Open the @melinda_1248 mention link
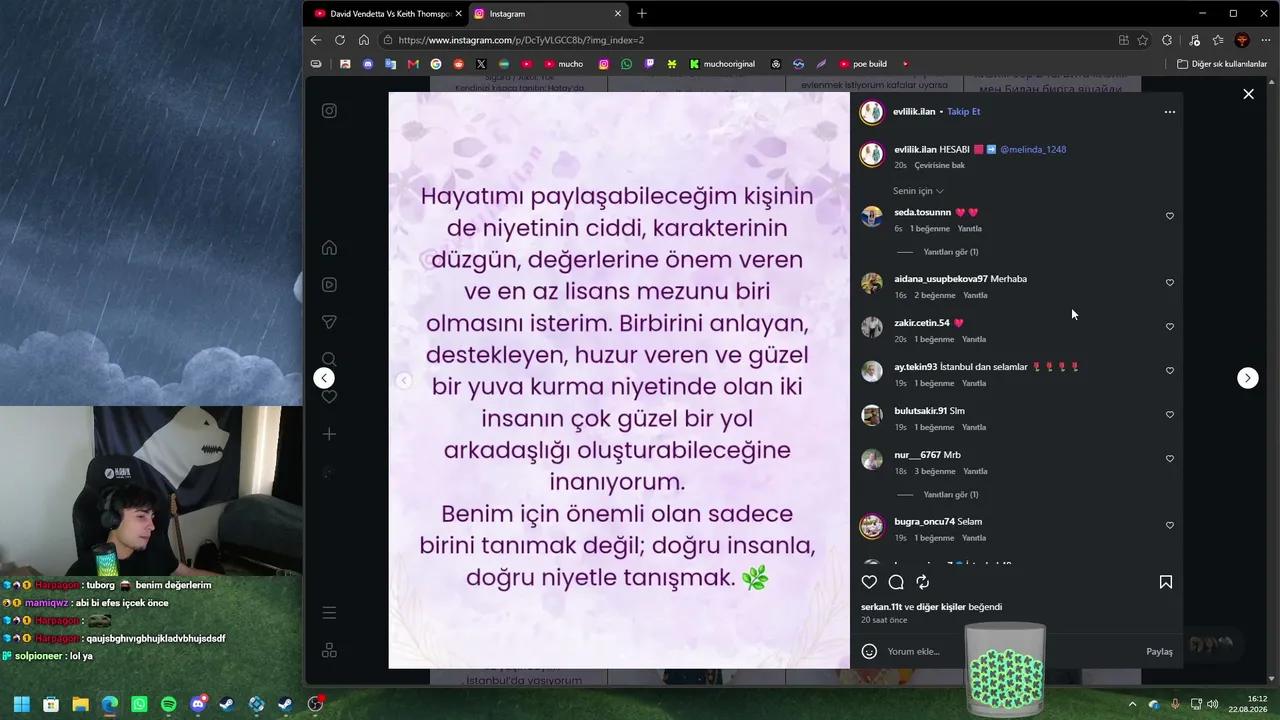The image size is (1280, 720). point(1033,150)
